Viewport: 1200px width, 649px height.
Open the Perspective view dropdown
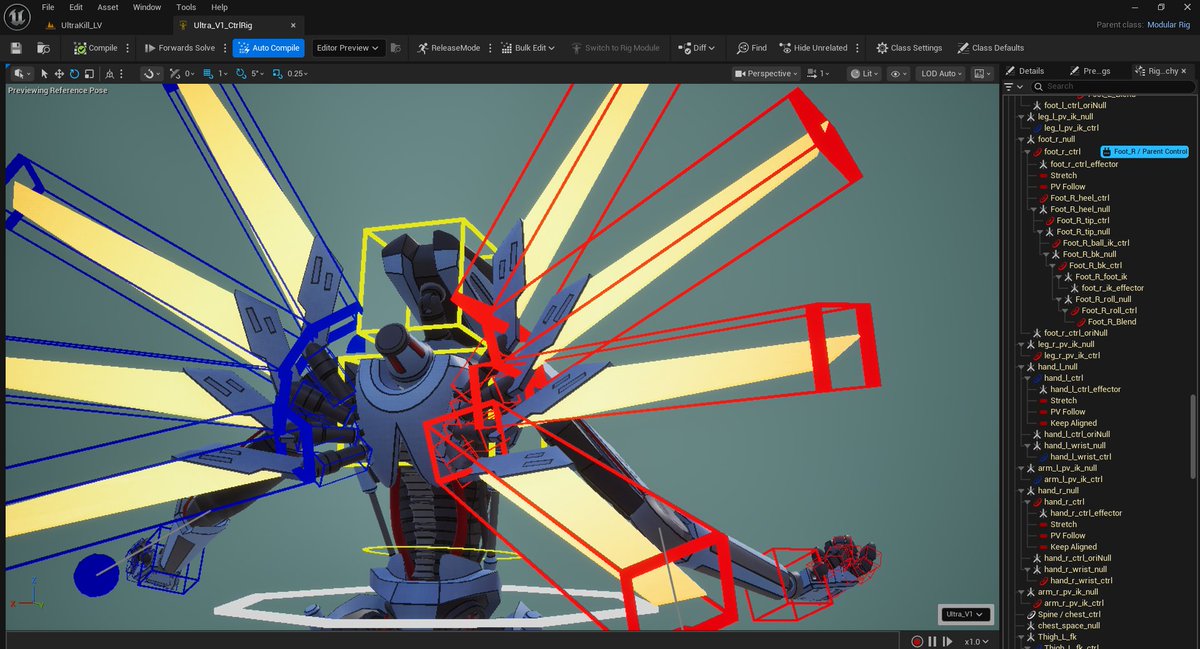pos(766,72)
